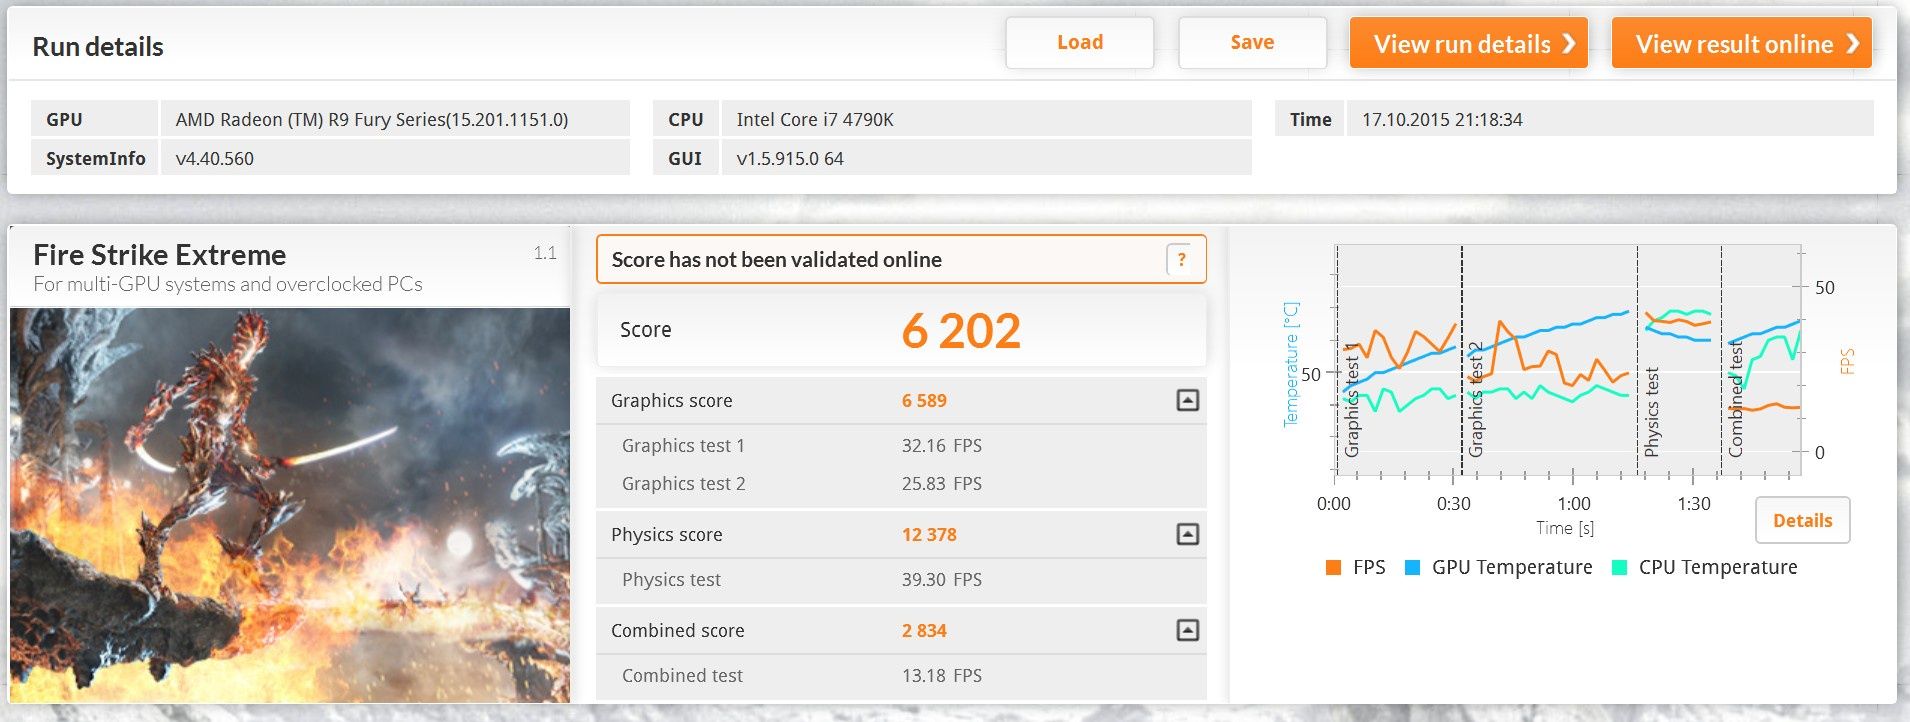Click the question mark help icon
This screenshot has height=722, width=1910.
tap(1181, 260)
